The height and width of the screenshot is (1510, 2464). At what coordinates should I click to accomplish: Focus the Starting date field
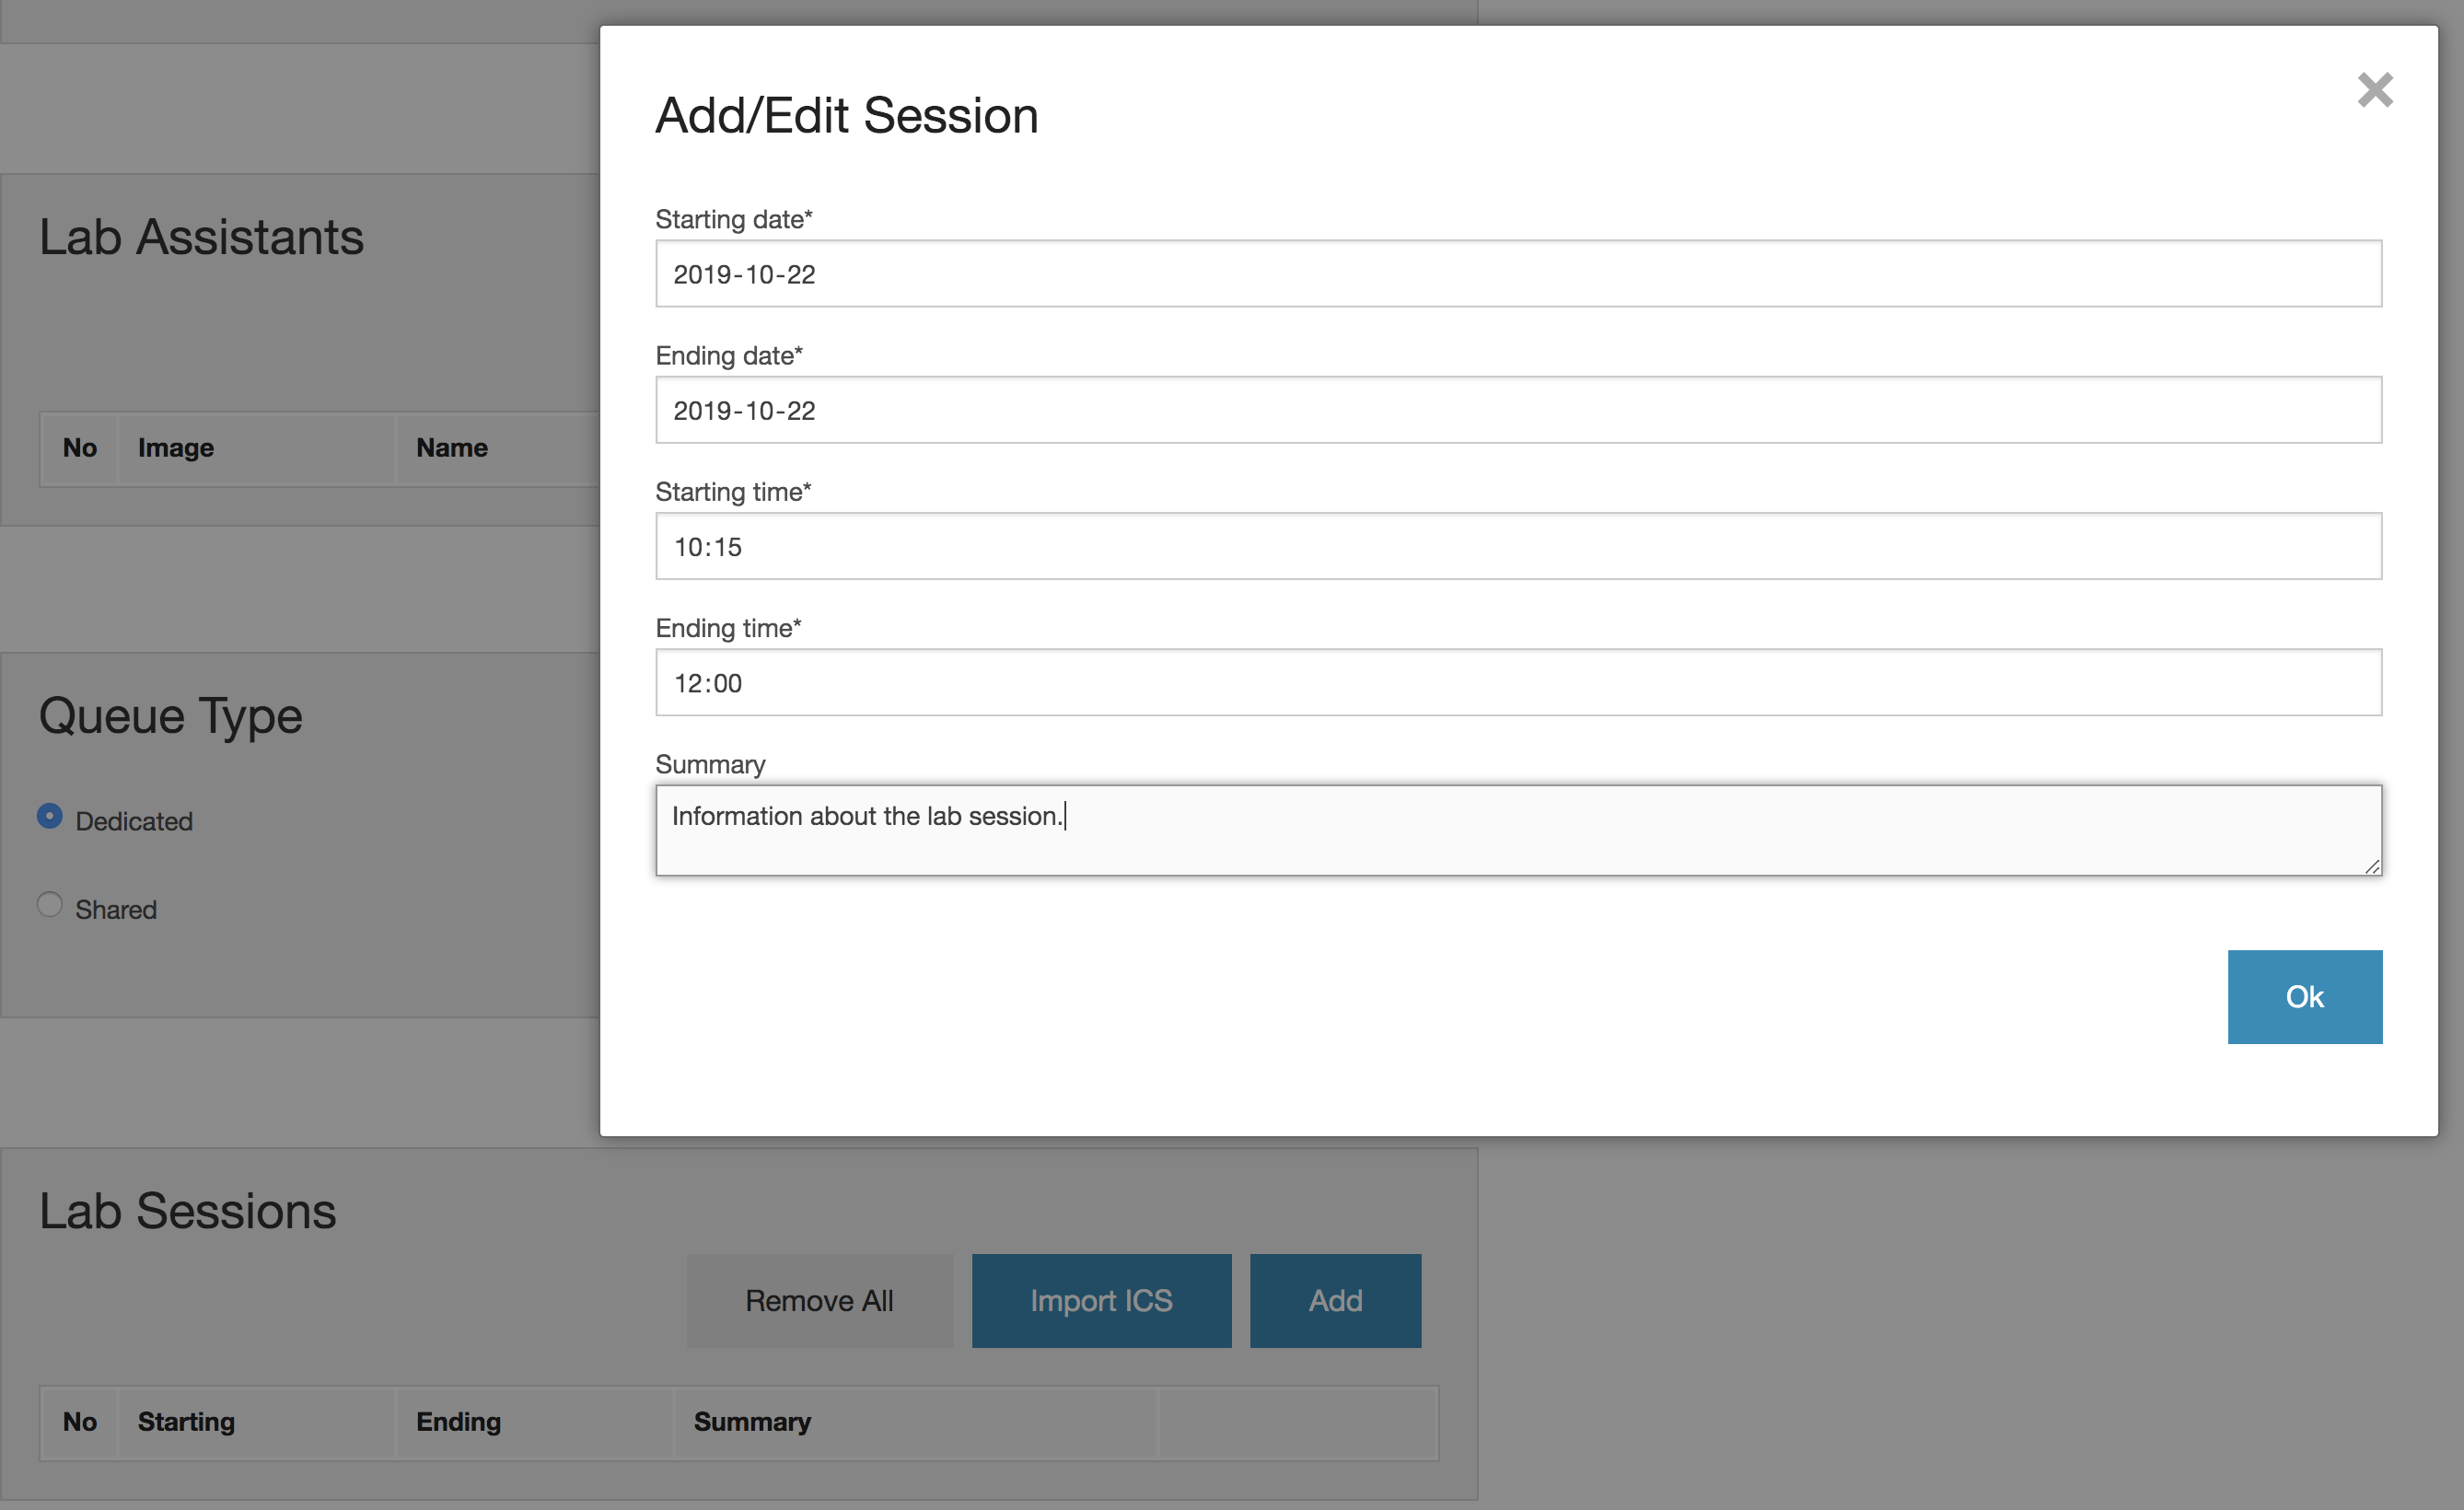click(x=1518, y=273)
